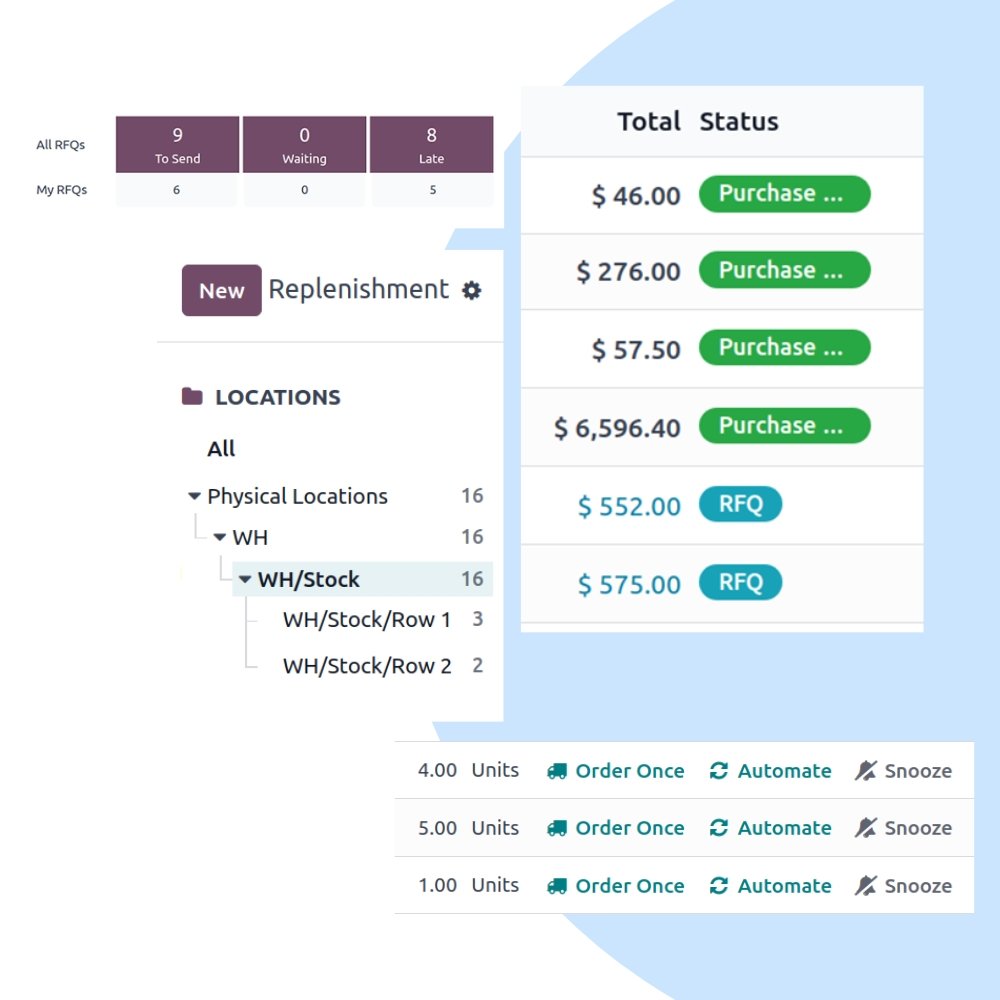This screenshot has height=1000, width=1000.
Task: Open the Late RFQs panel showing 8
Action: pos(432,144)
